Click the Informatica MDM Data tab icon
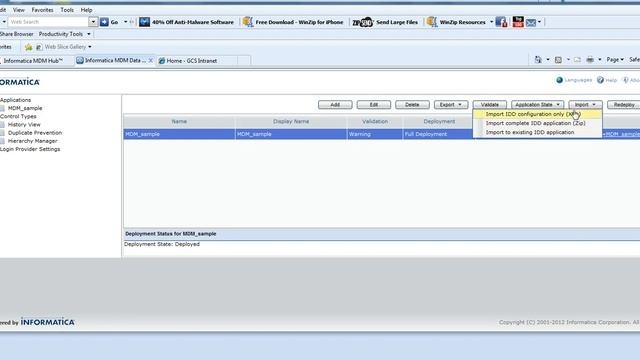This screenshot has height=360, width=640. pyautogui.click(x=80, y=60)
